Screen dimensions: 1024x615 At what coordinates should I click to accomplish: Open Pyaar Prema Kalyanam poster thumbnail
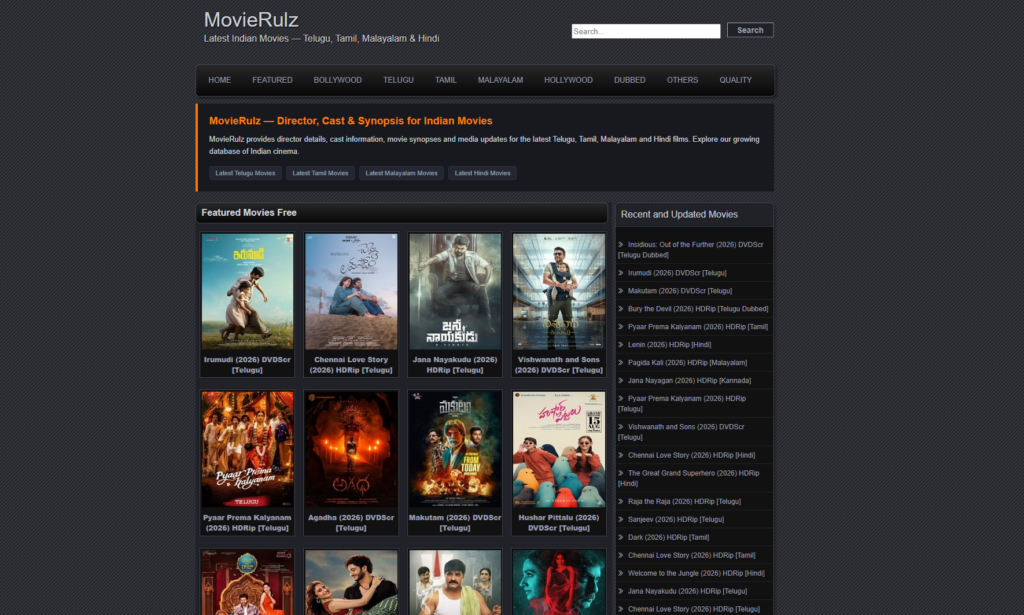tap(248, 450)
